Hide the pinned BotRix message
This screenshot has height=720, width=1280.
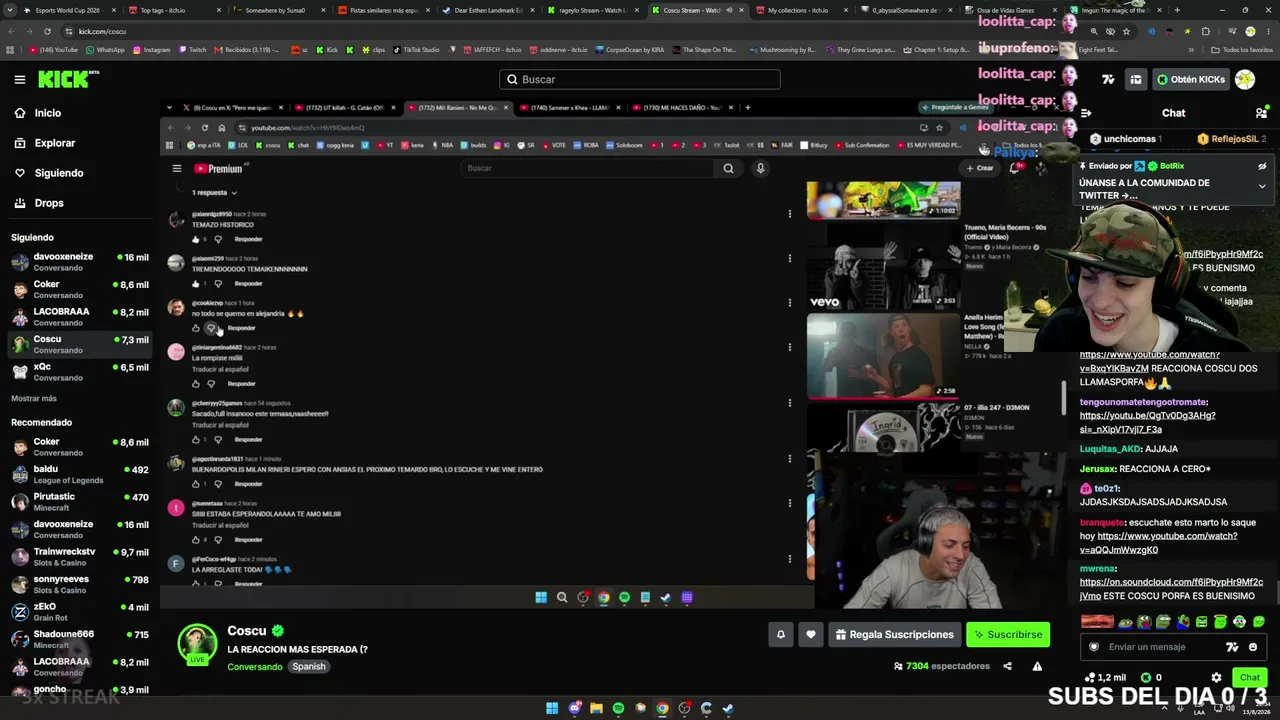coord(1262,167)
